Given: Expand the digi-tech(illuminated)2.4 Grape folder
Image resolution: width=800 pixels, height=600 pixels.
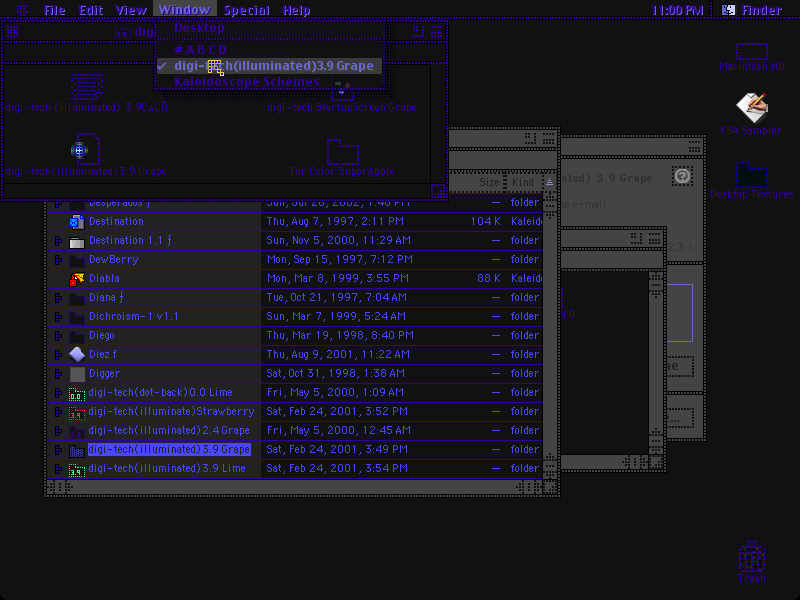Looking at the screenshot, I should 58,431.
